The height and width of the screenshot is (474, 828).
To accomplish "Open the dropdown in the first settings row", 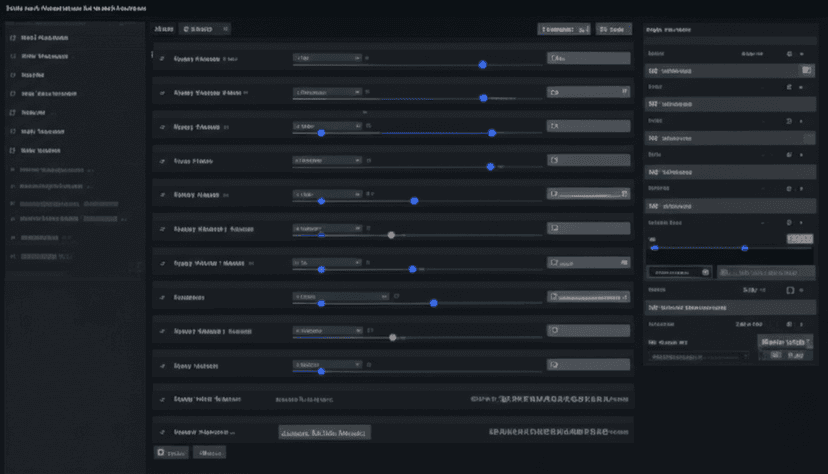I will pos(326,59).
